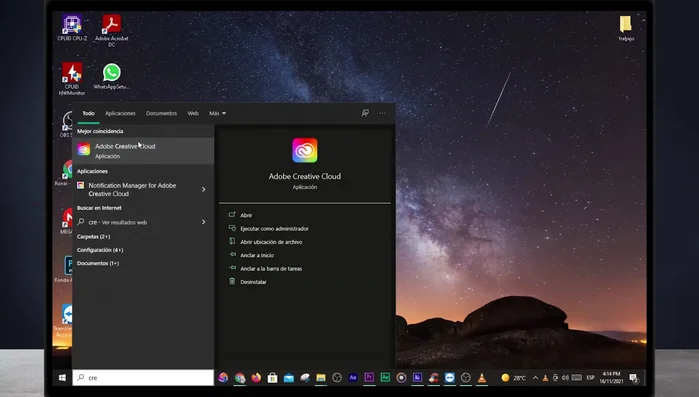This screenshot has height=397, width=699.
Task: Open search feedback icon
Action: click(365, 113)
